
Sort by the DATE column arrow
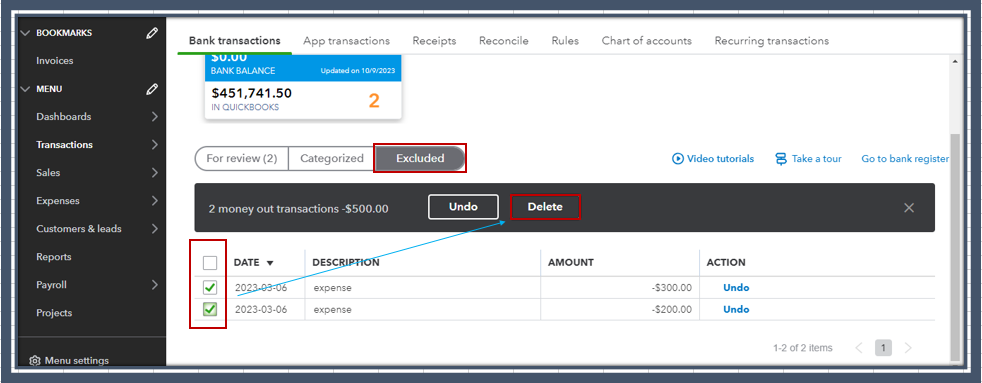click(x=270, y=263)
